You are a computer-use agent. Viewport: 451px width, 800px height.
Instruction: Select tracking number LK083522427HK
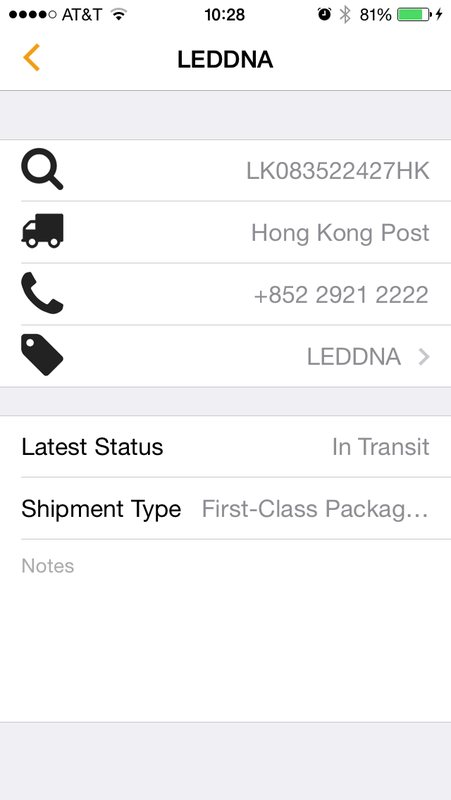[338, 171]
